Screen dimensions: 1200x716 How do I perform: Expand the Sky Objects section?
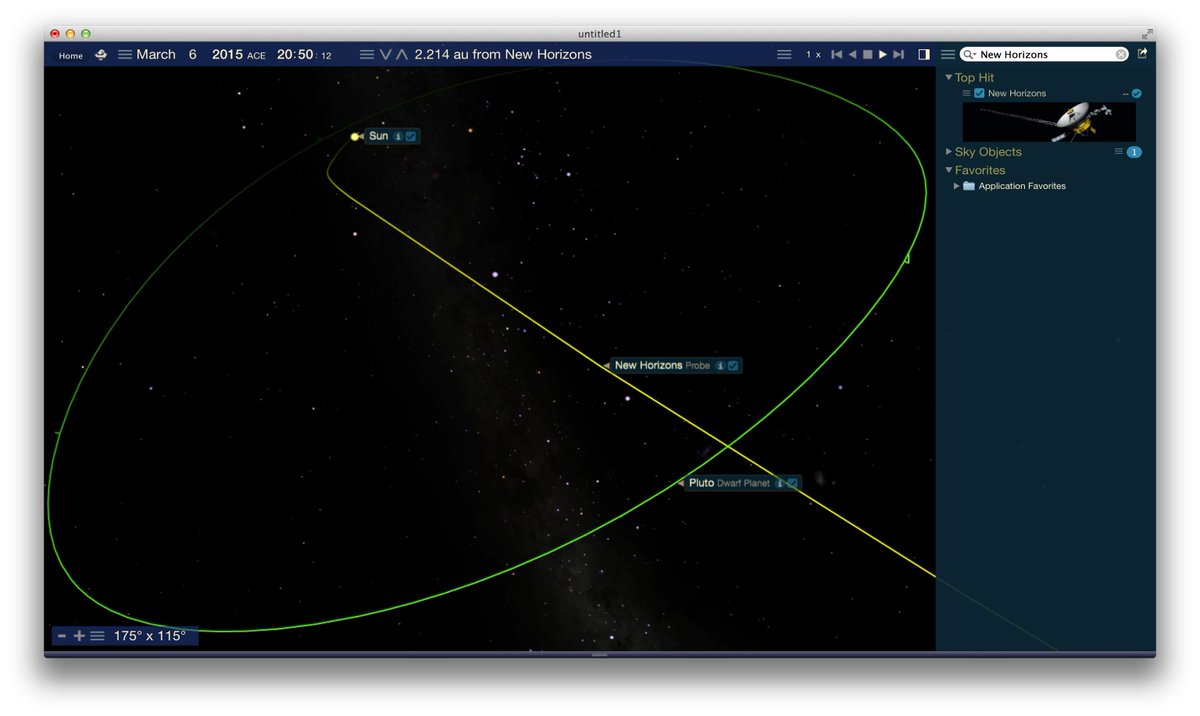(949, 152)
